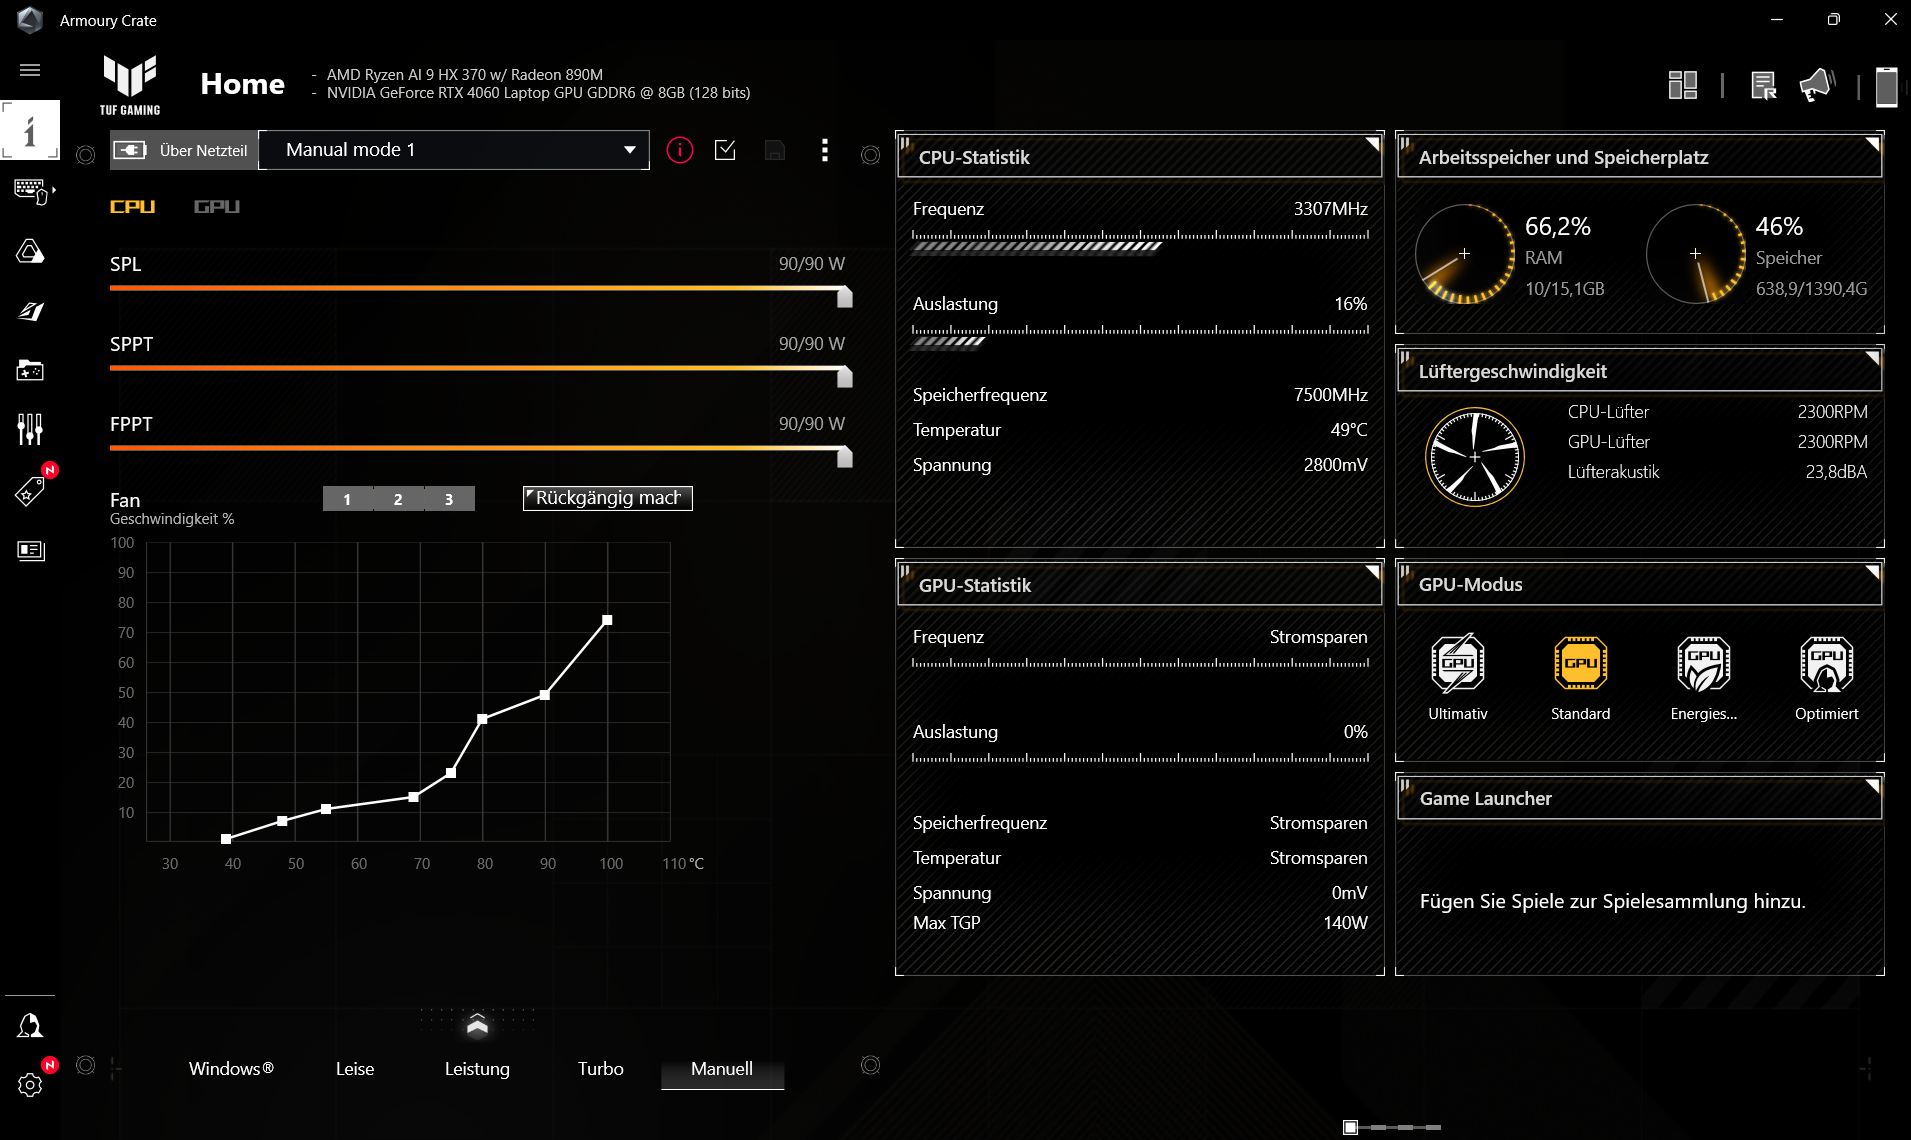Select Optimiert GPU mode
The height and width of the screenshot is (1140, 1911).
pos(1827,677)
